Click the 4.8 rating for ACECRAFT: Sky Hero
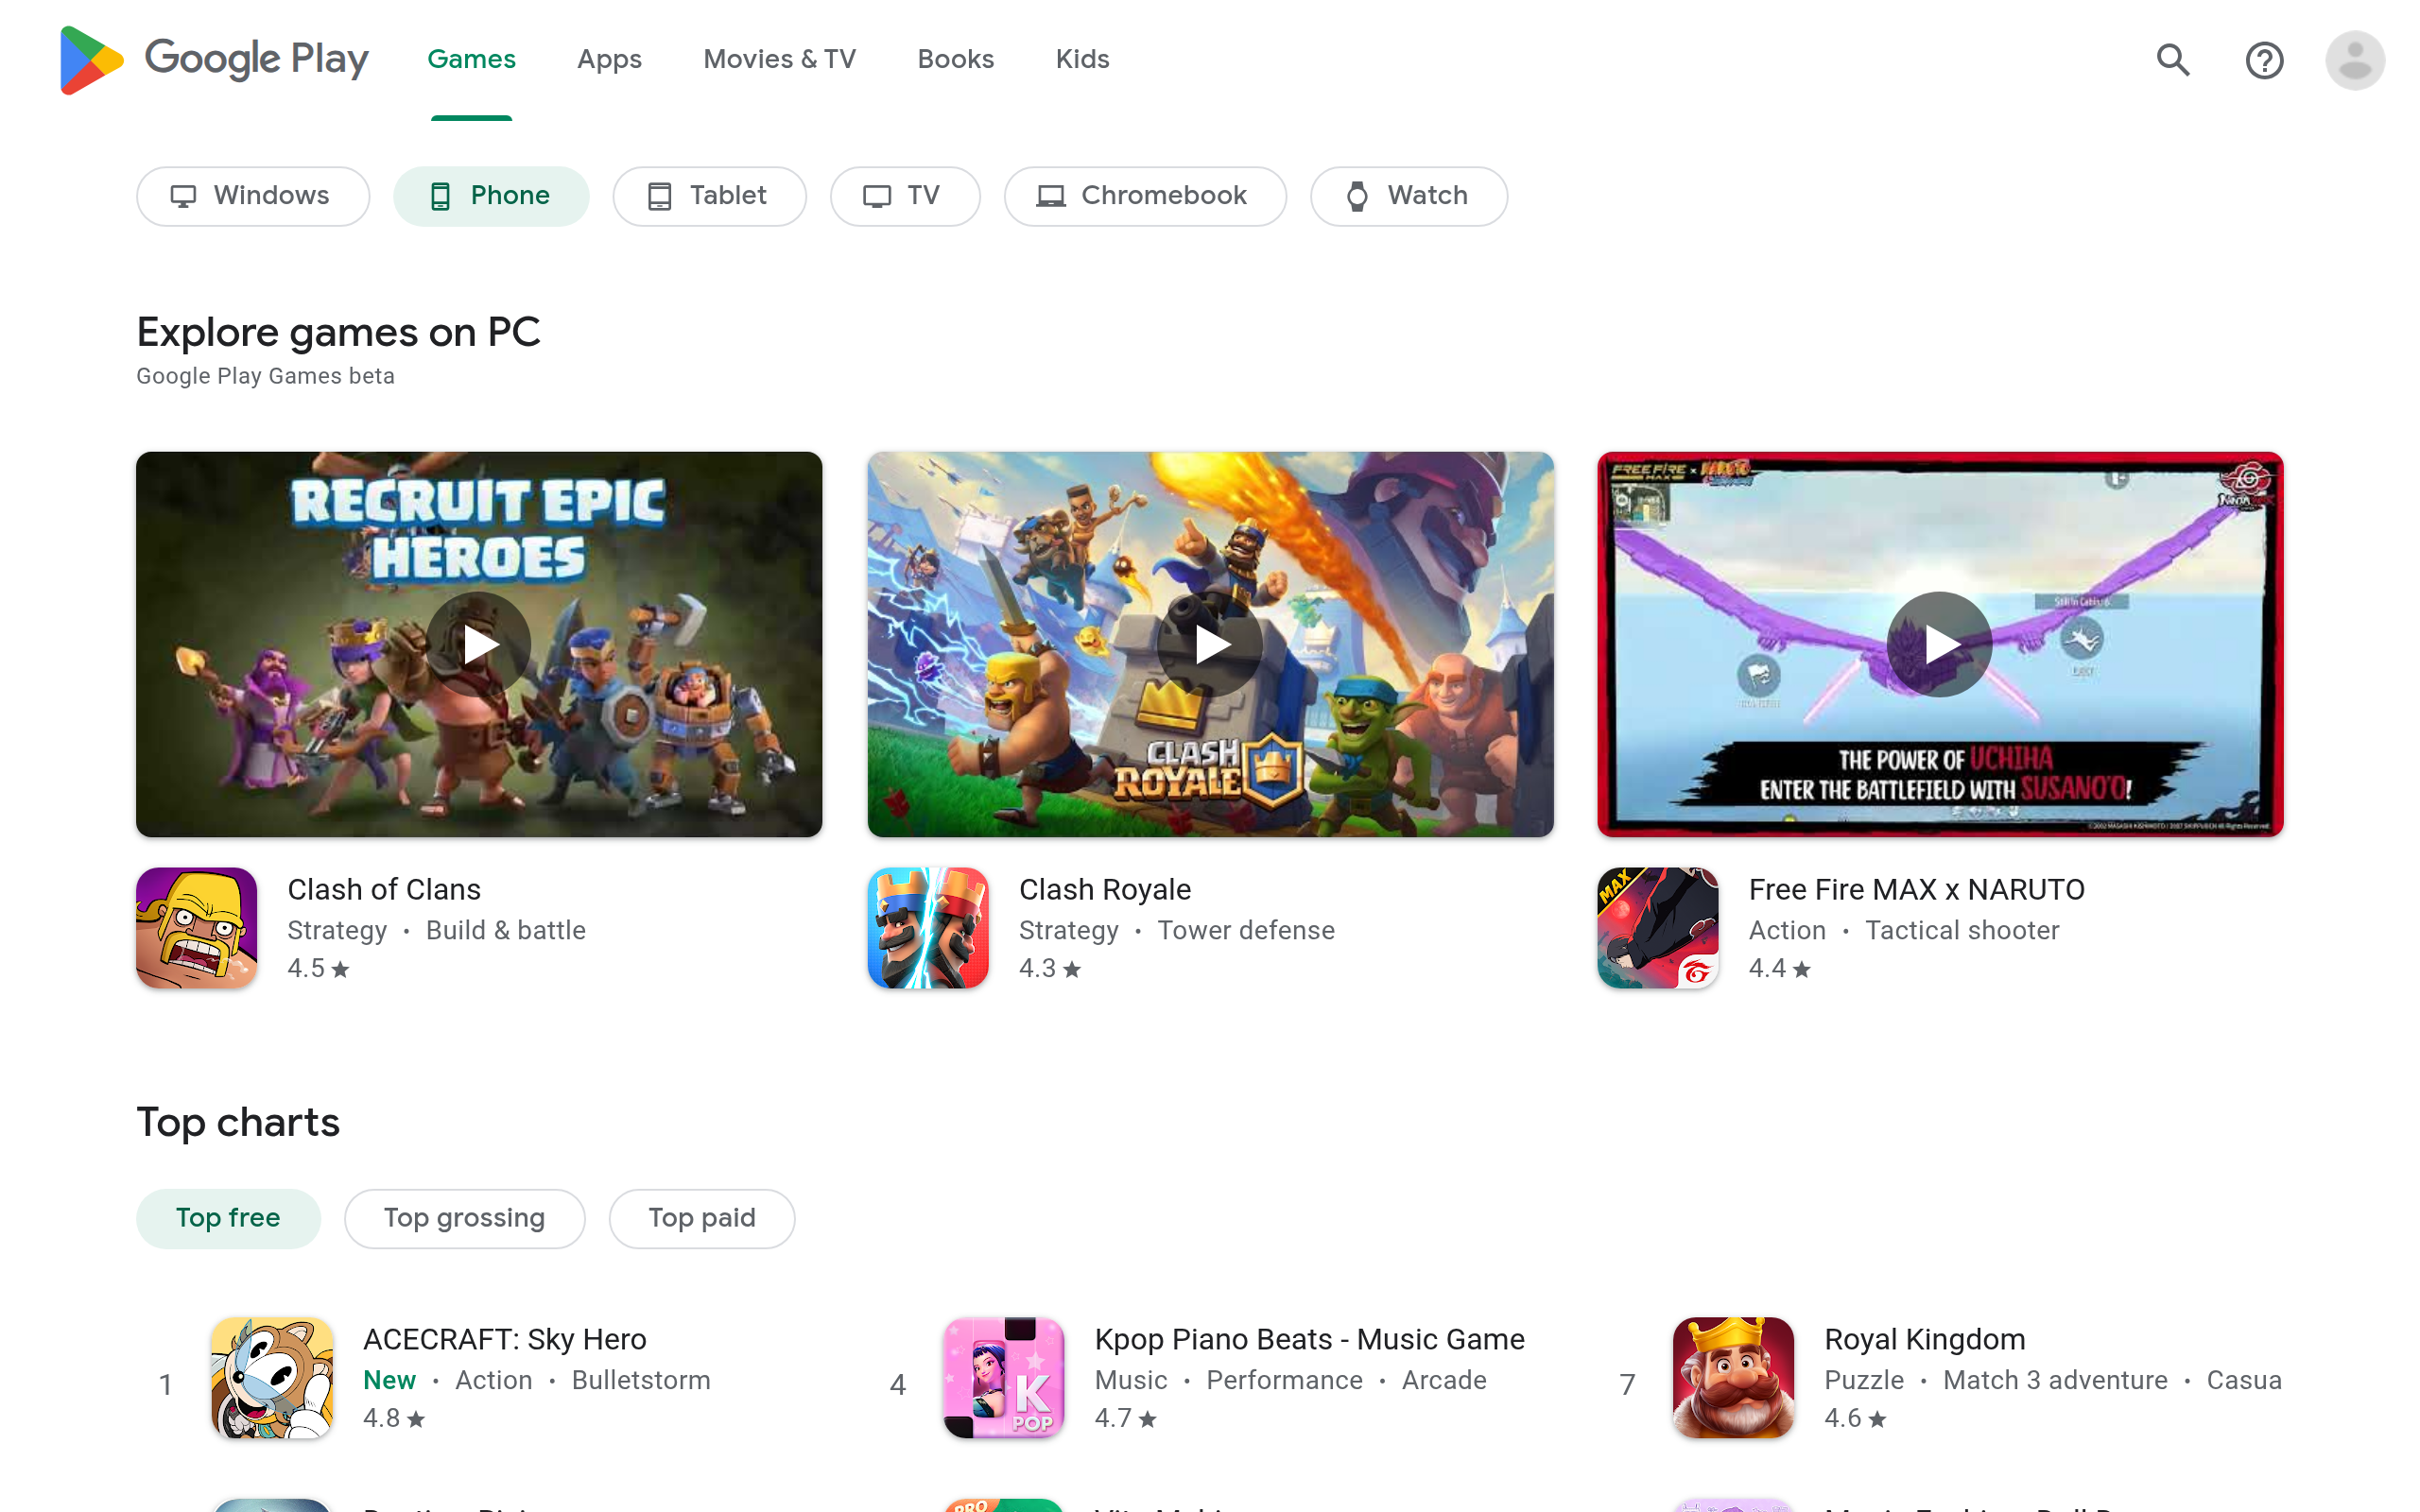Screen dimensions: 2420x1512 [394, 1418]
